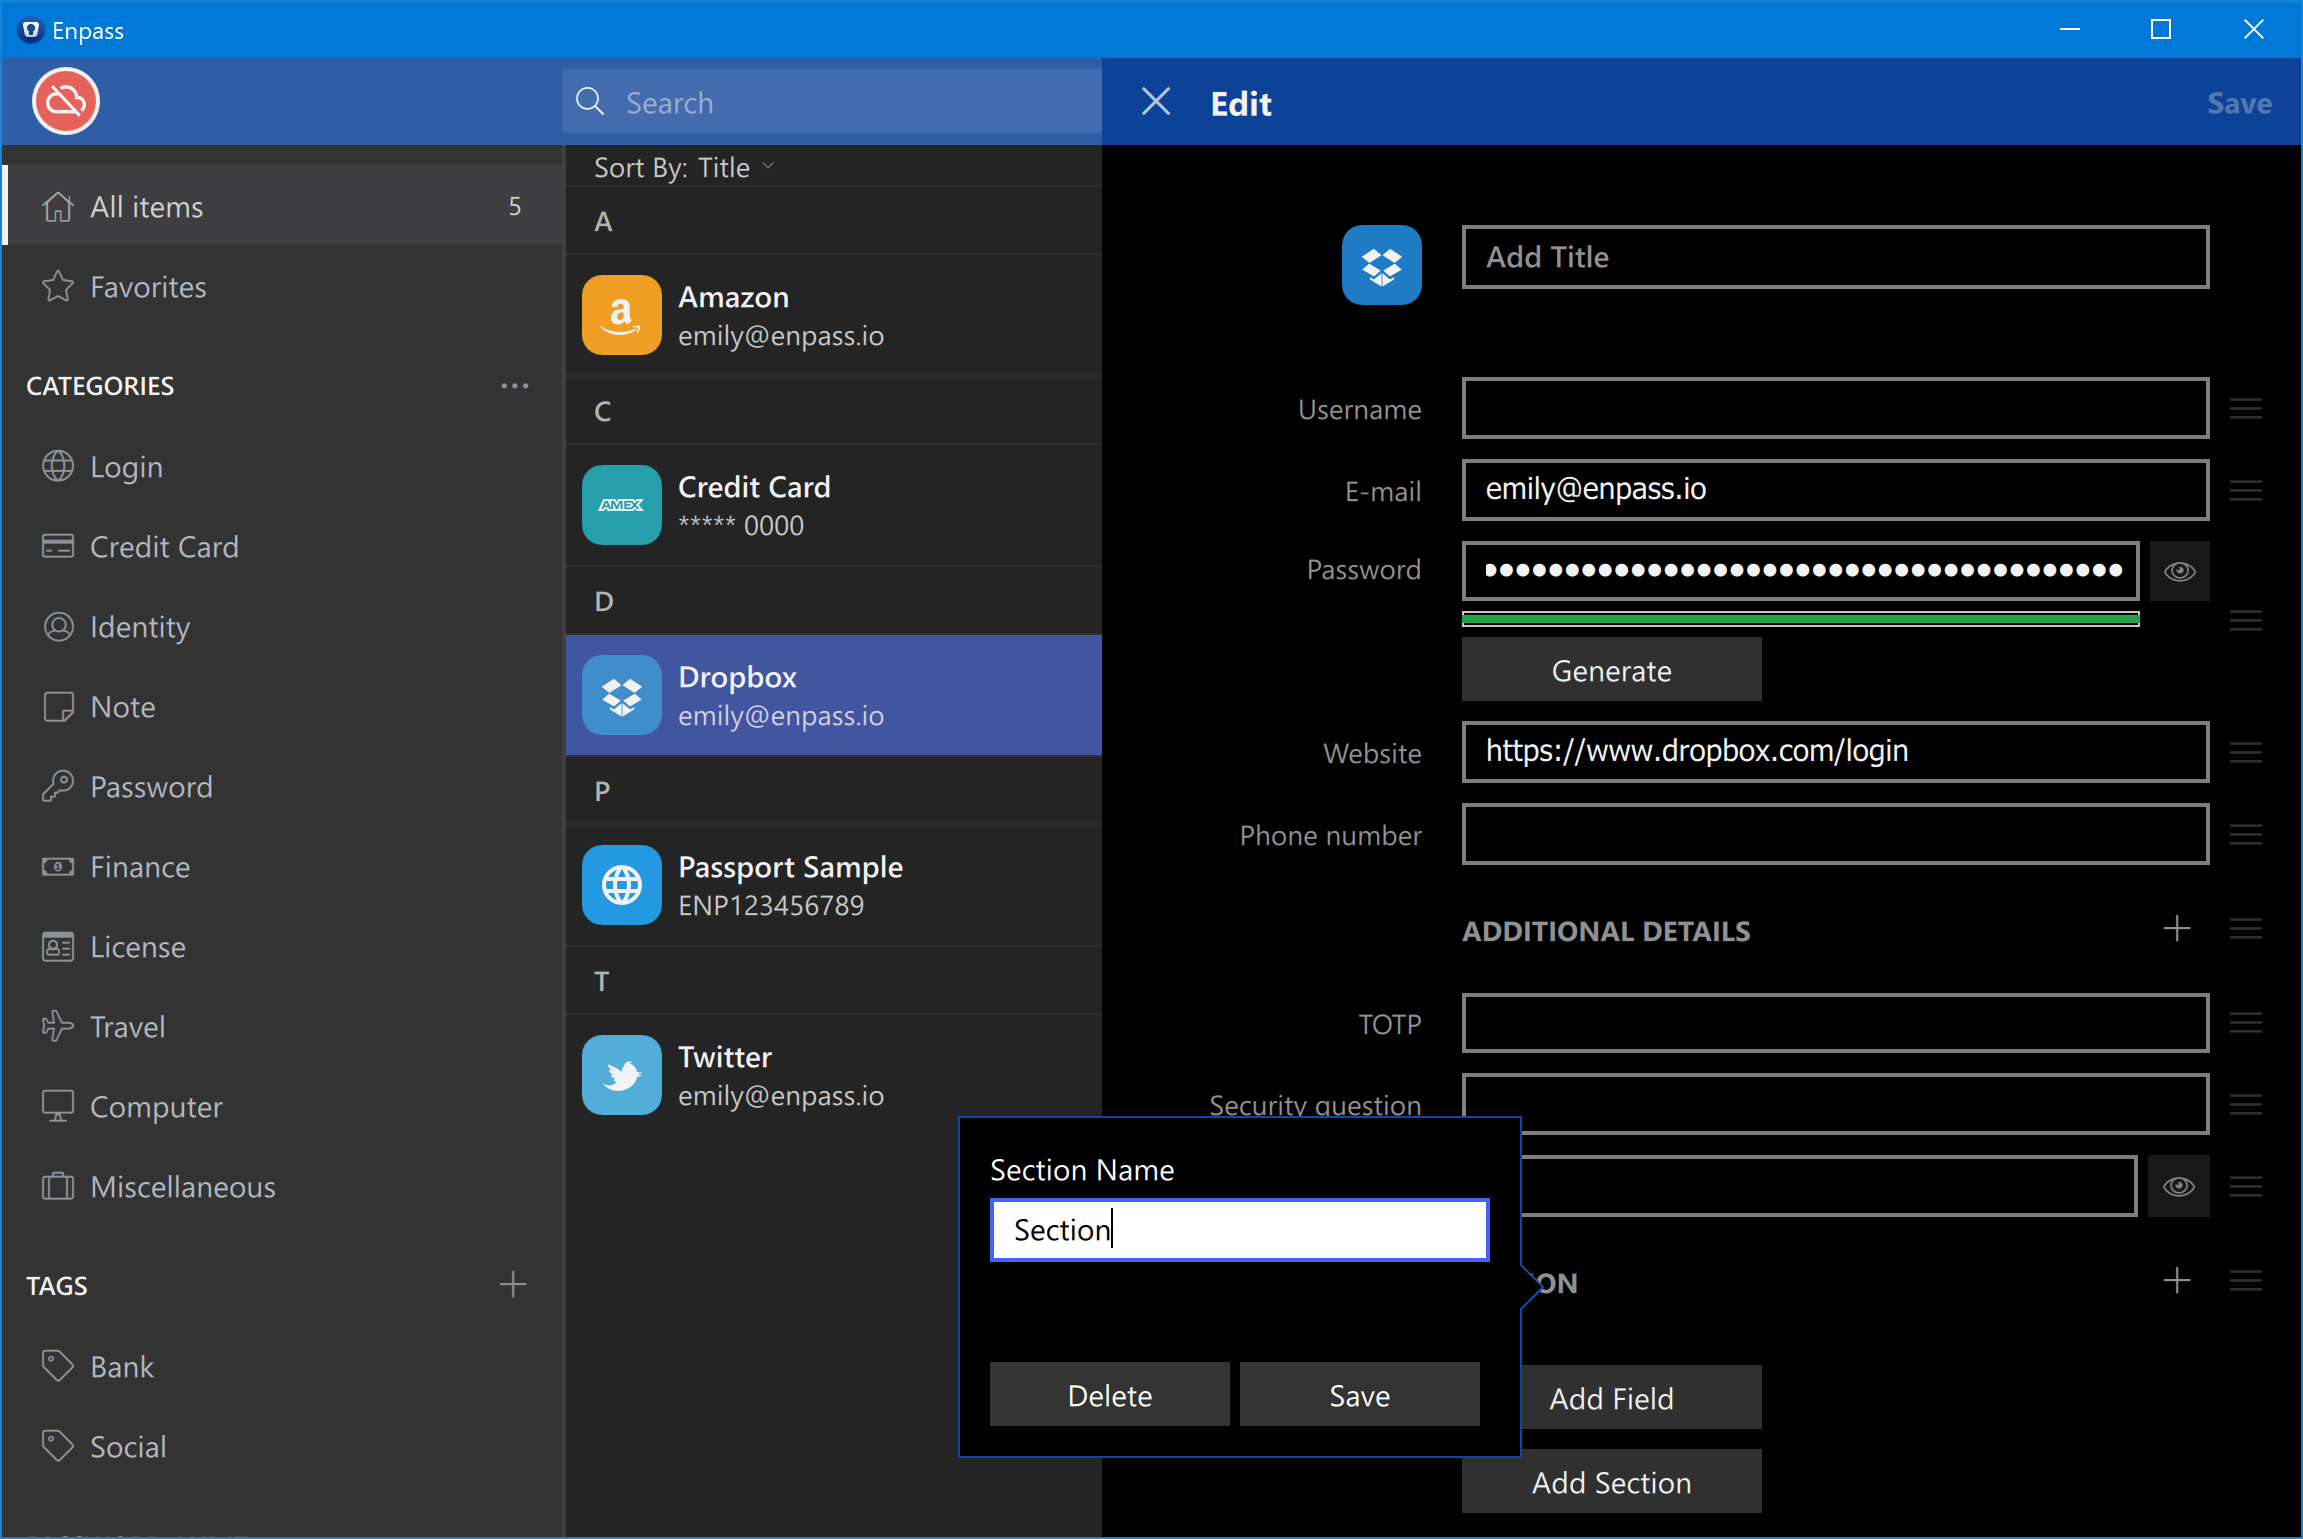Open the Social tag

pyautogui.click(x=283, y=1447)
